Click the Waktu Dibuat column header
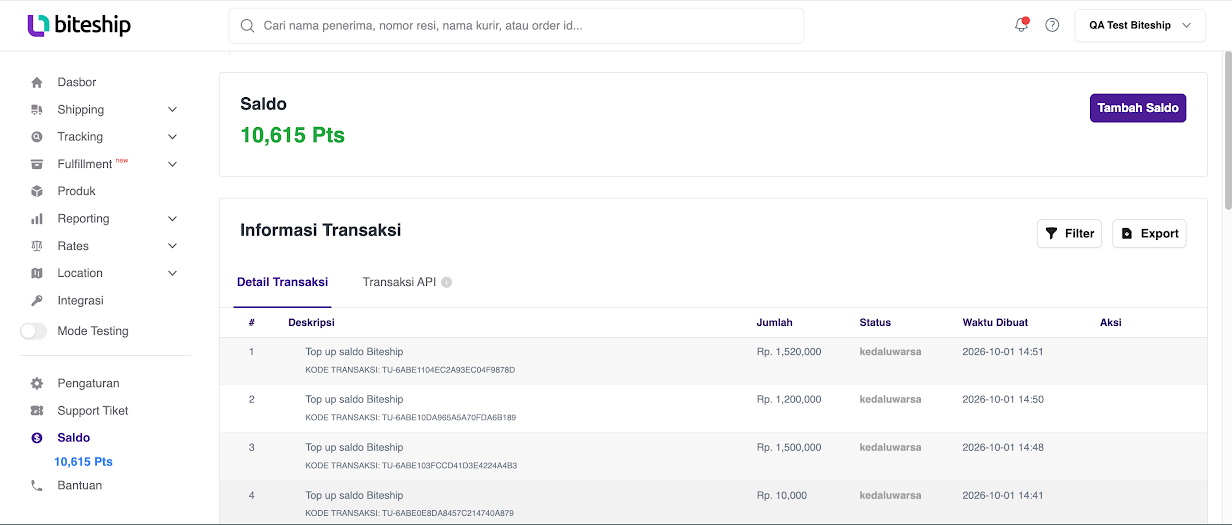The width and height of the screenshot is (1232, 525). pyautogui.click(x=995, y=323)
